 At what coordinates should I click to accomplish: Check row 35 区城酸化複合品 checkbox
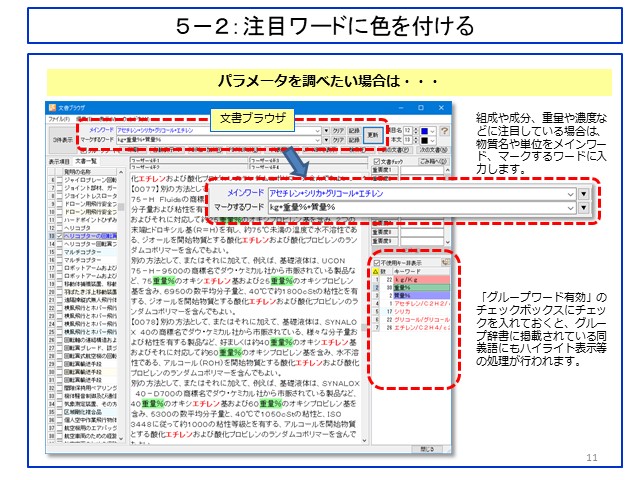click(60, 412)
